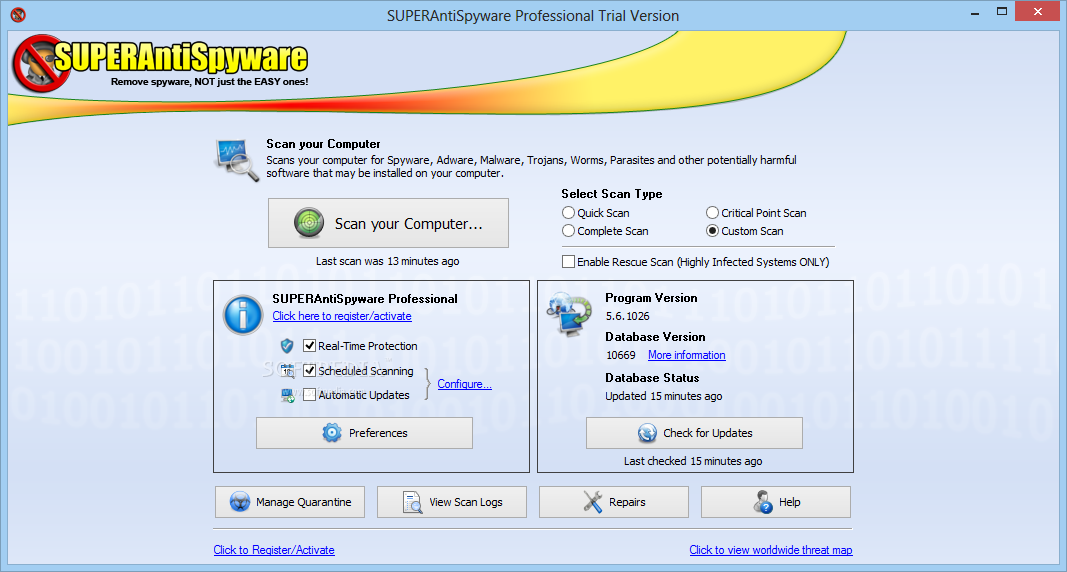Close the SUPERAntiSpyware window
Viewport: 1067px width, 572px height.
pyautogui.click(x=1038, y=12)
